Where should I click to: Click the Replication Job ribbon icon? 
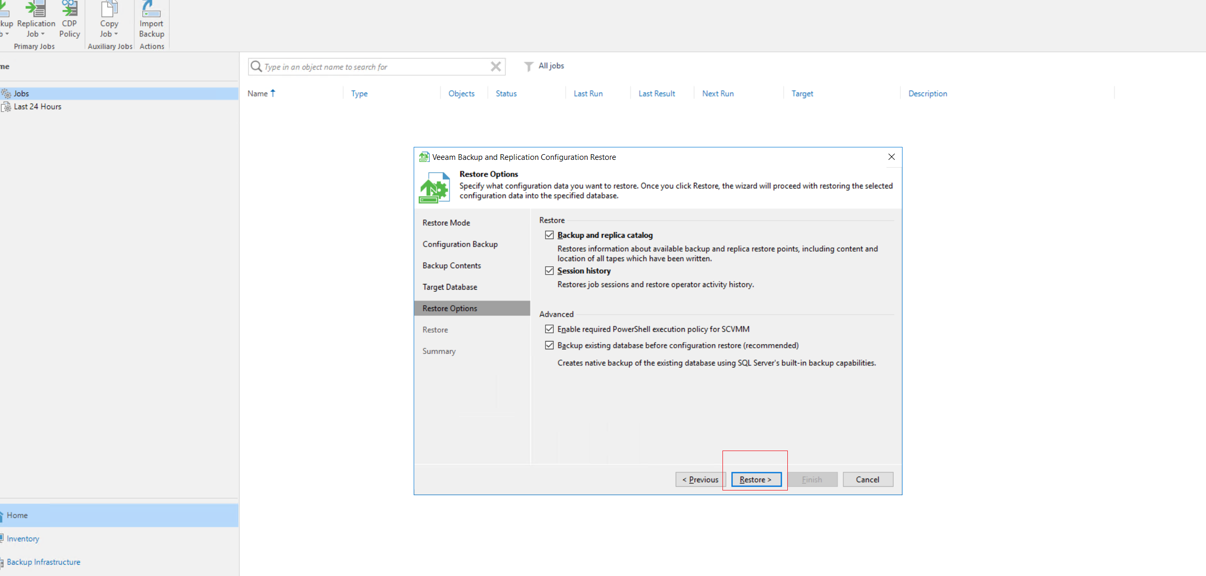click(x=36, y=10)
